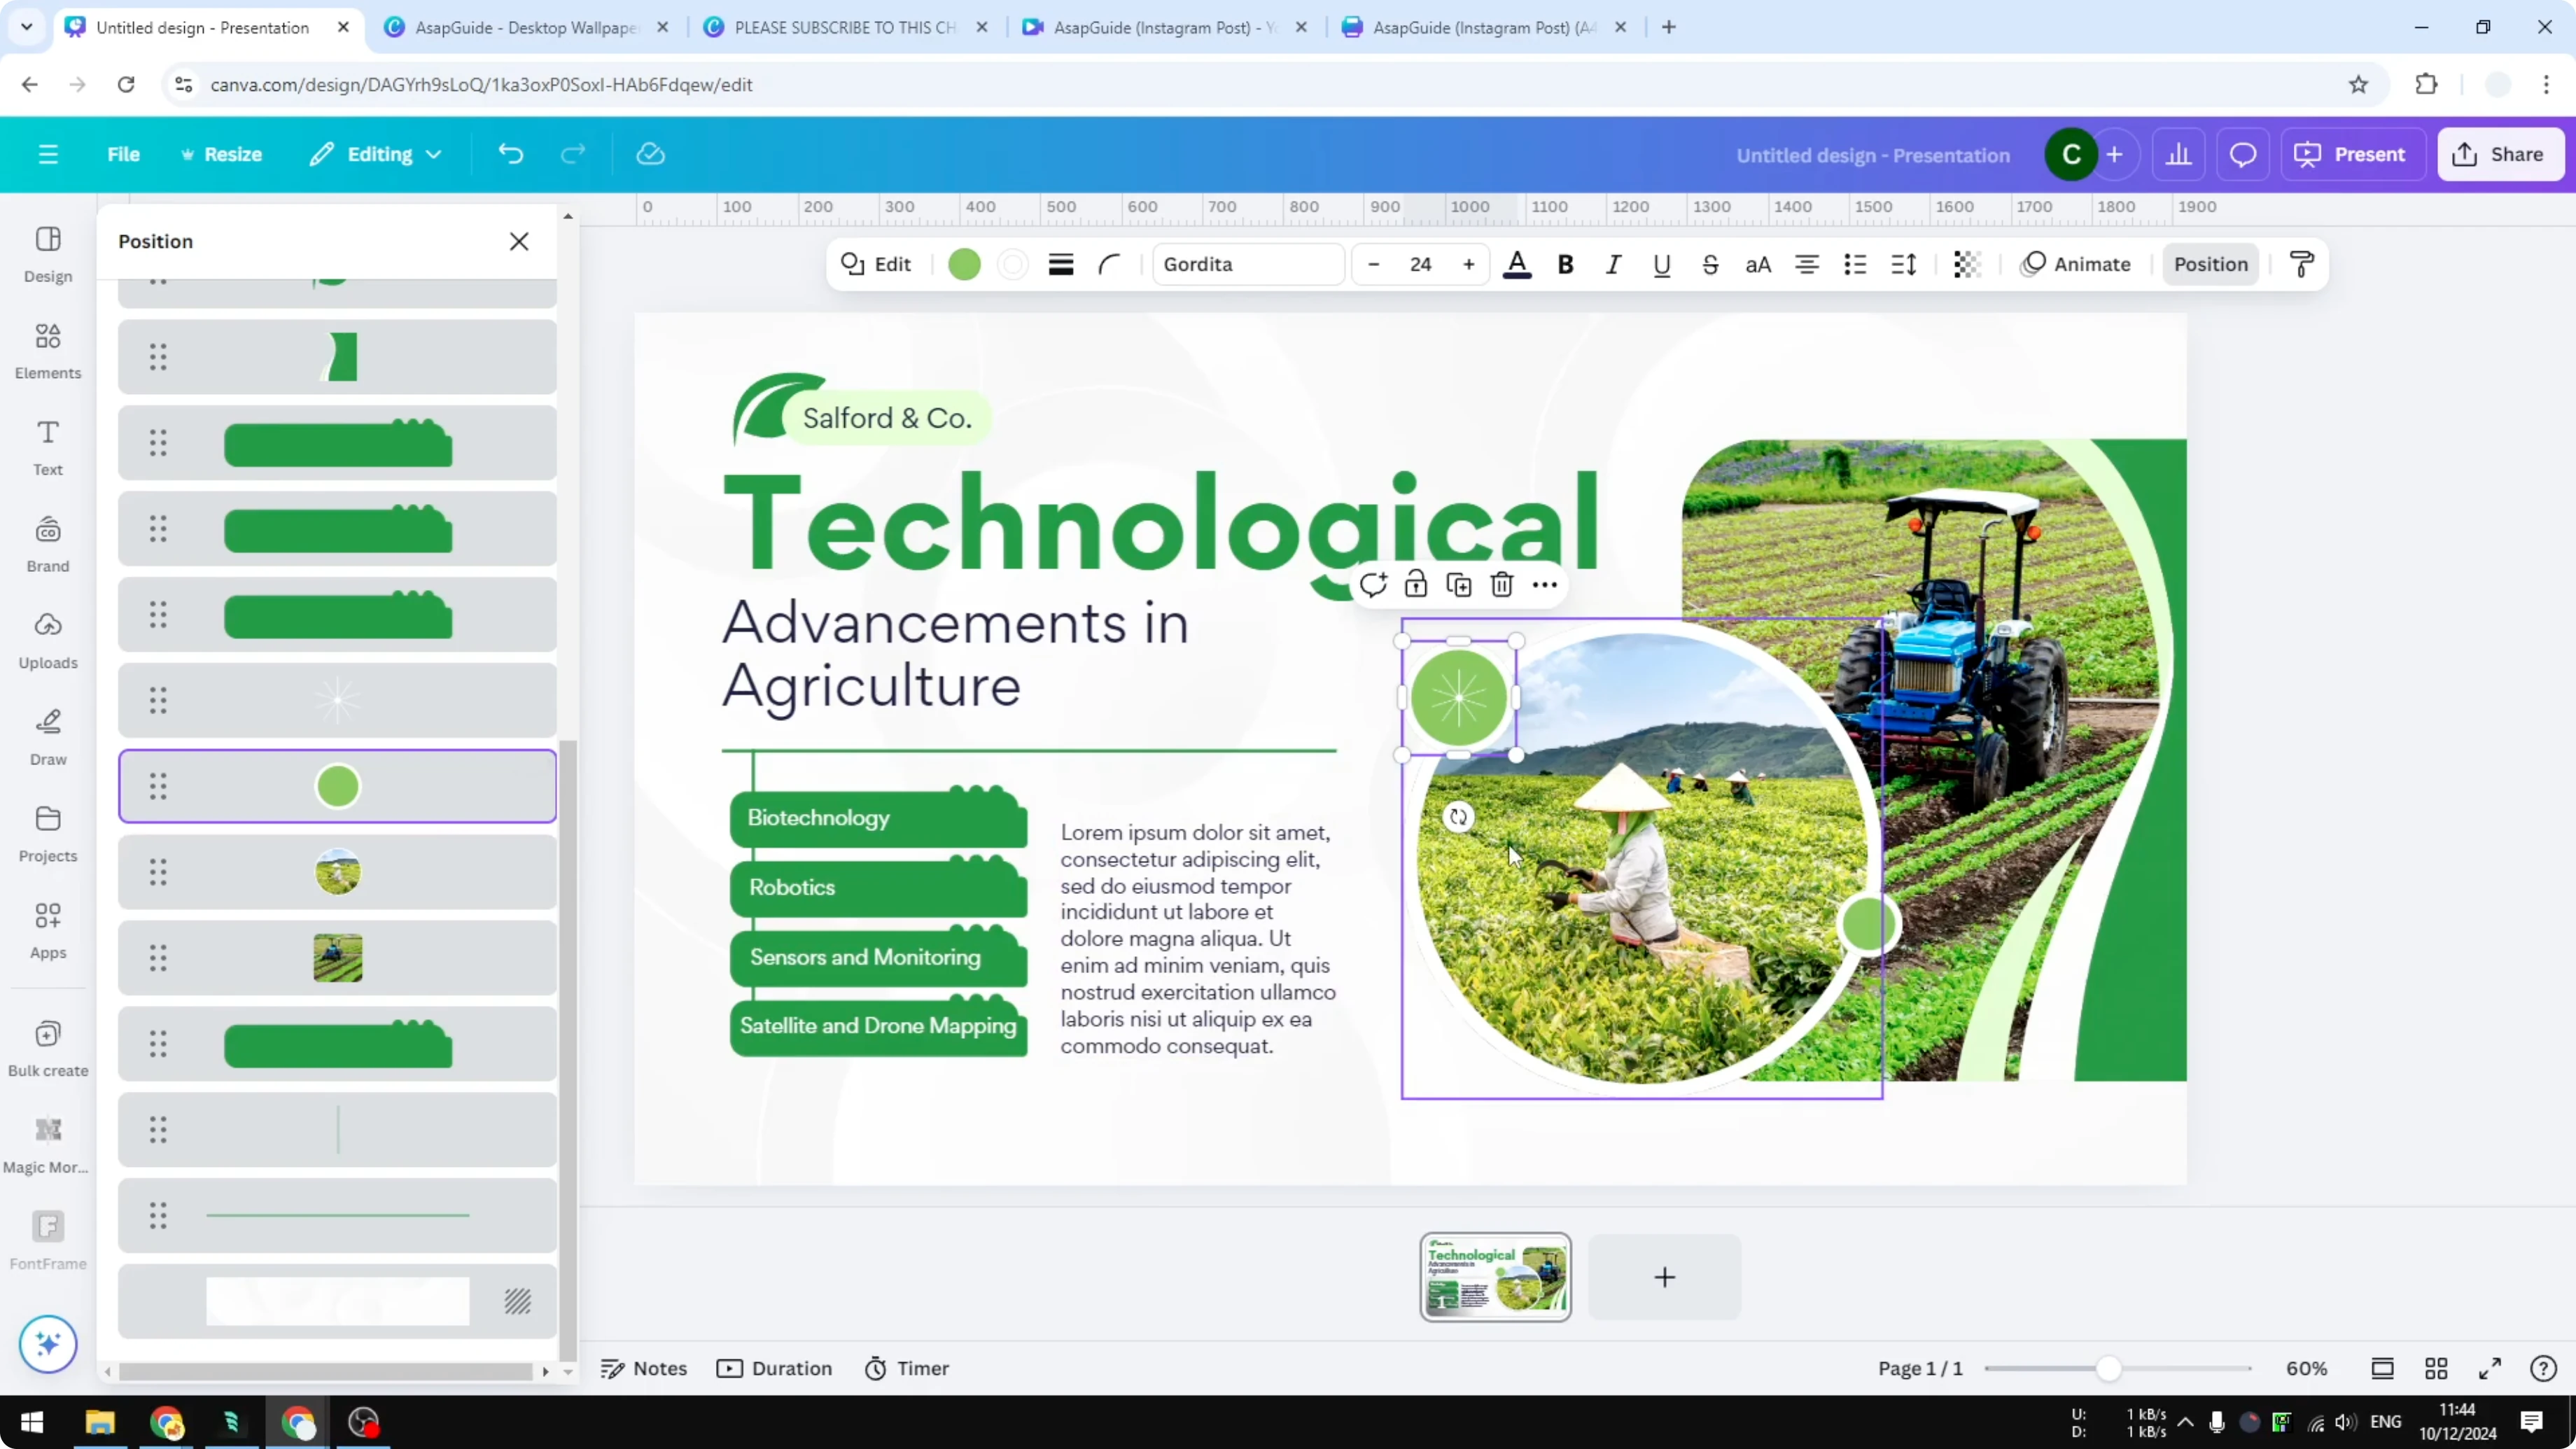
Task: Toggle strikethrough formatting
Action: [1710, 264]
